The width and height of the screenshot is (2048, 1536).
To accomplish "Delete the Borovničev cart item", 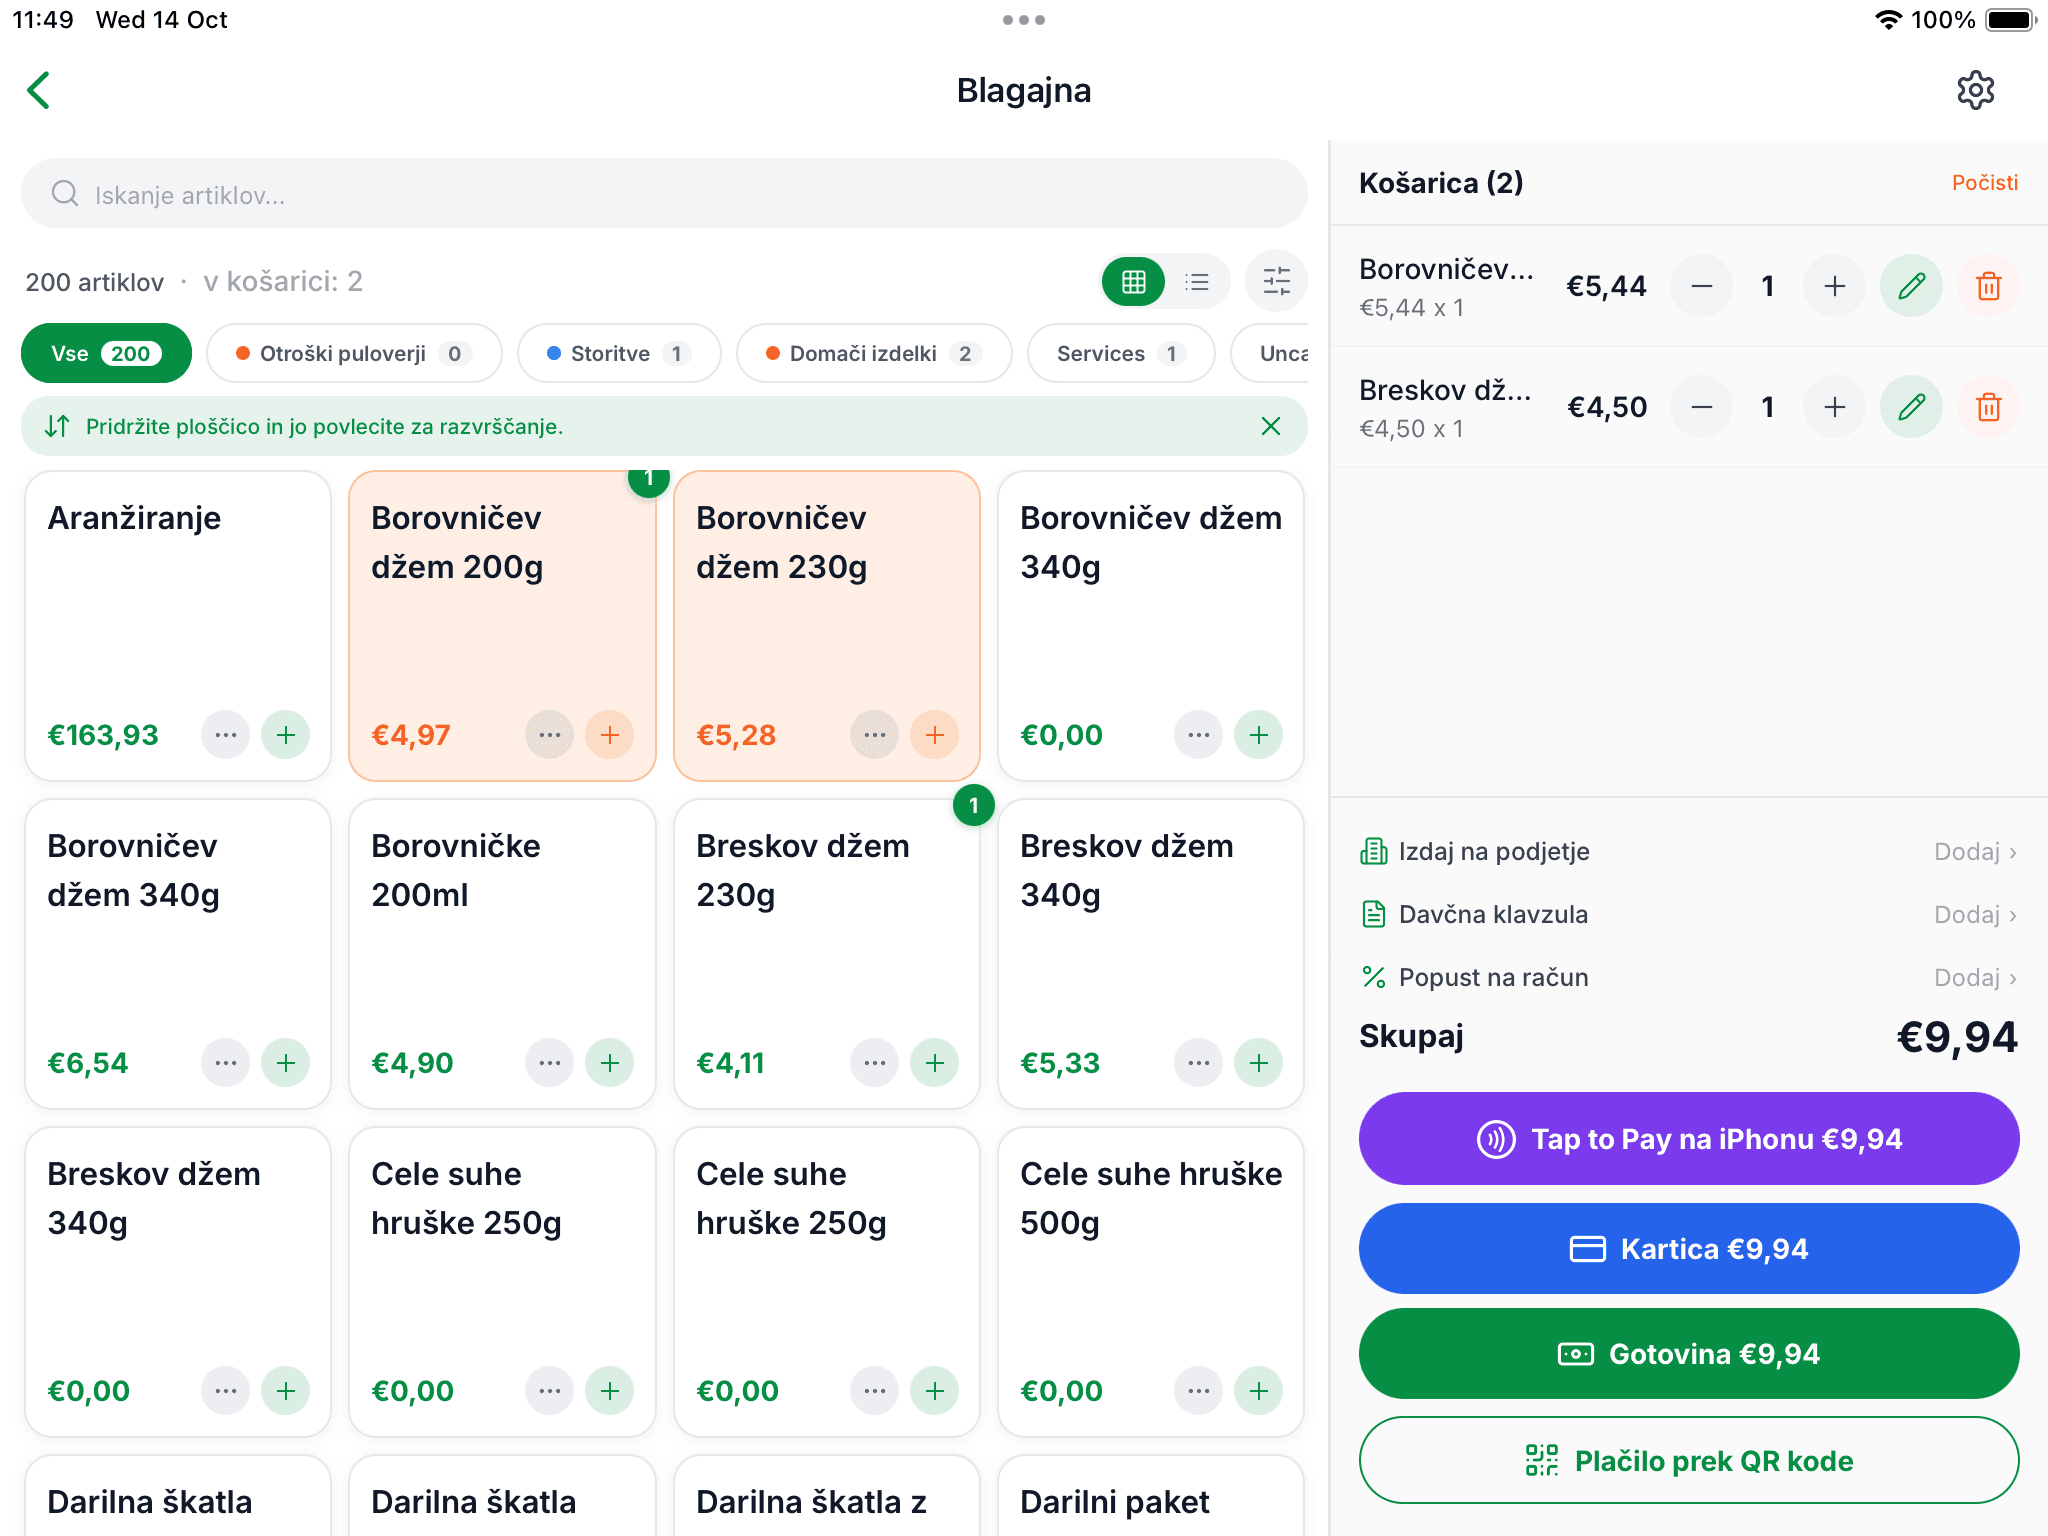I will 1989,286.
